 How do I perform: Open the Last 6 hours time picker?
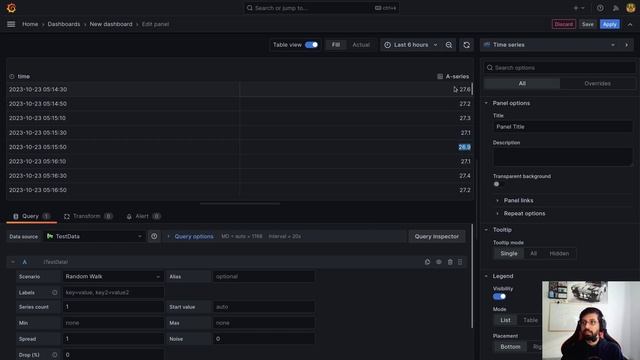pyautogui.click(x=411, y=45)
